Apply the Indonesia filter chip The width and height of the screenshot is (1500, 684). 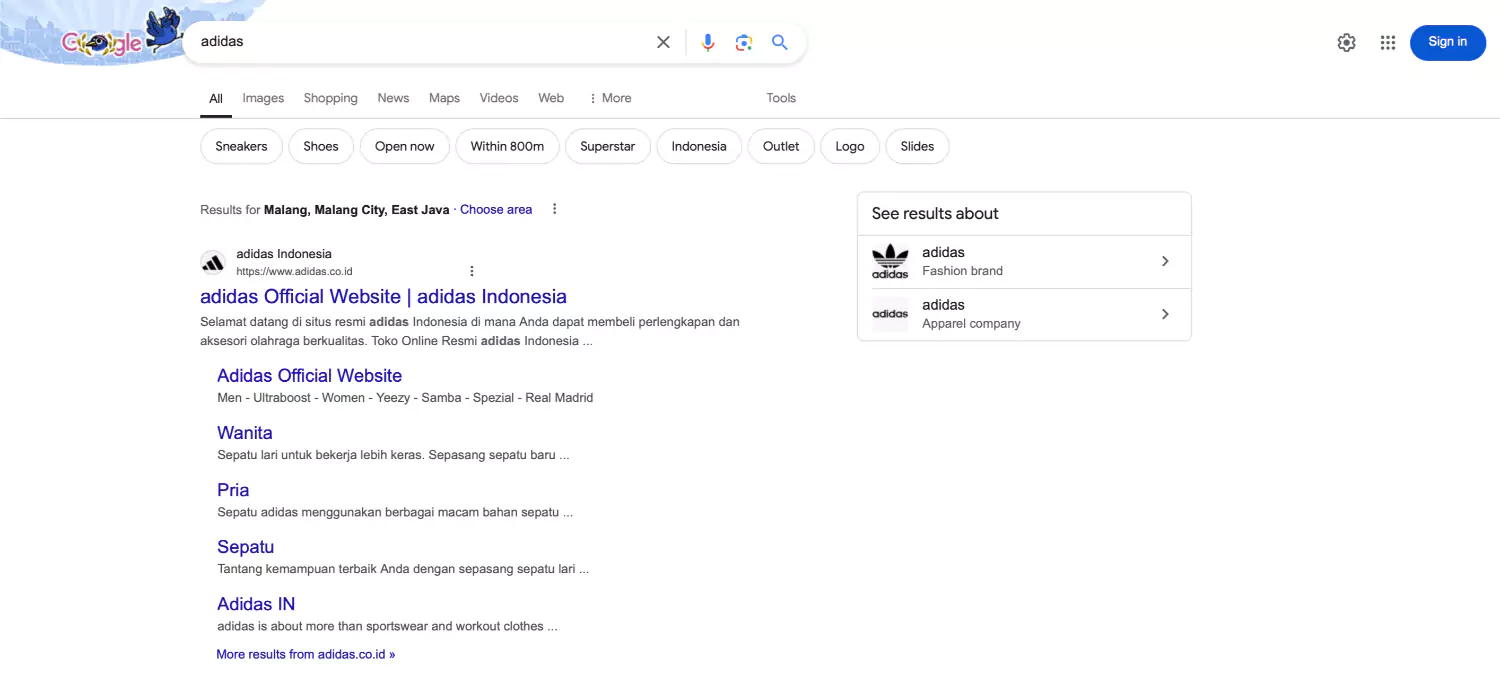[x=699, y=146]
